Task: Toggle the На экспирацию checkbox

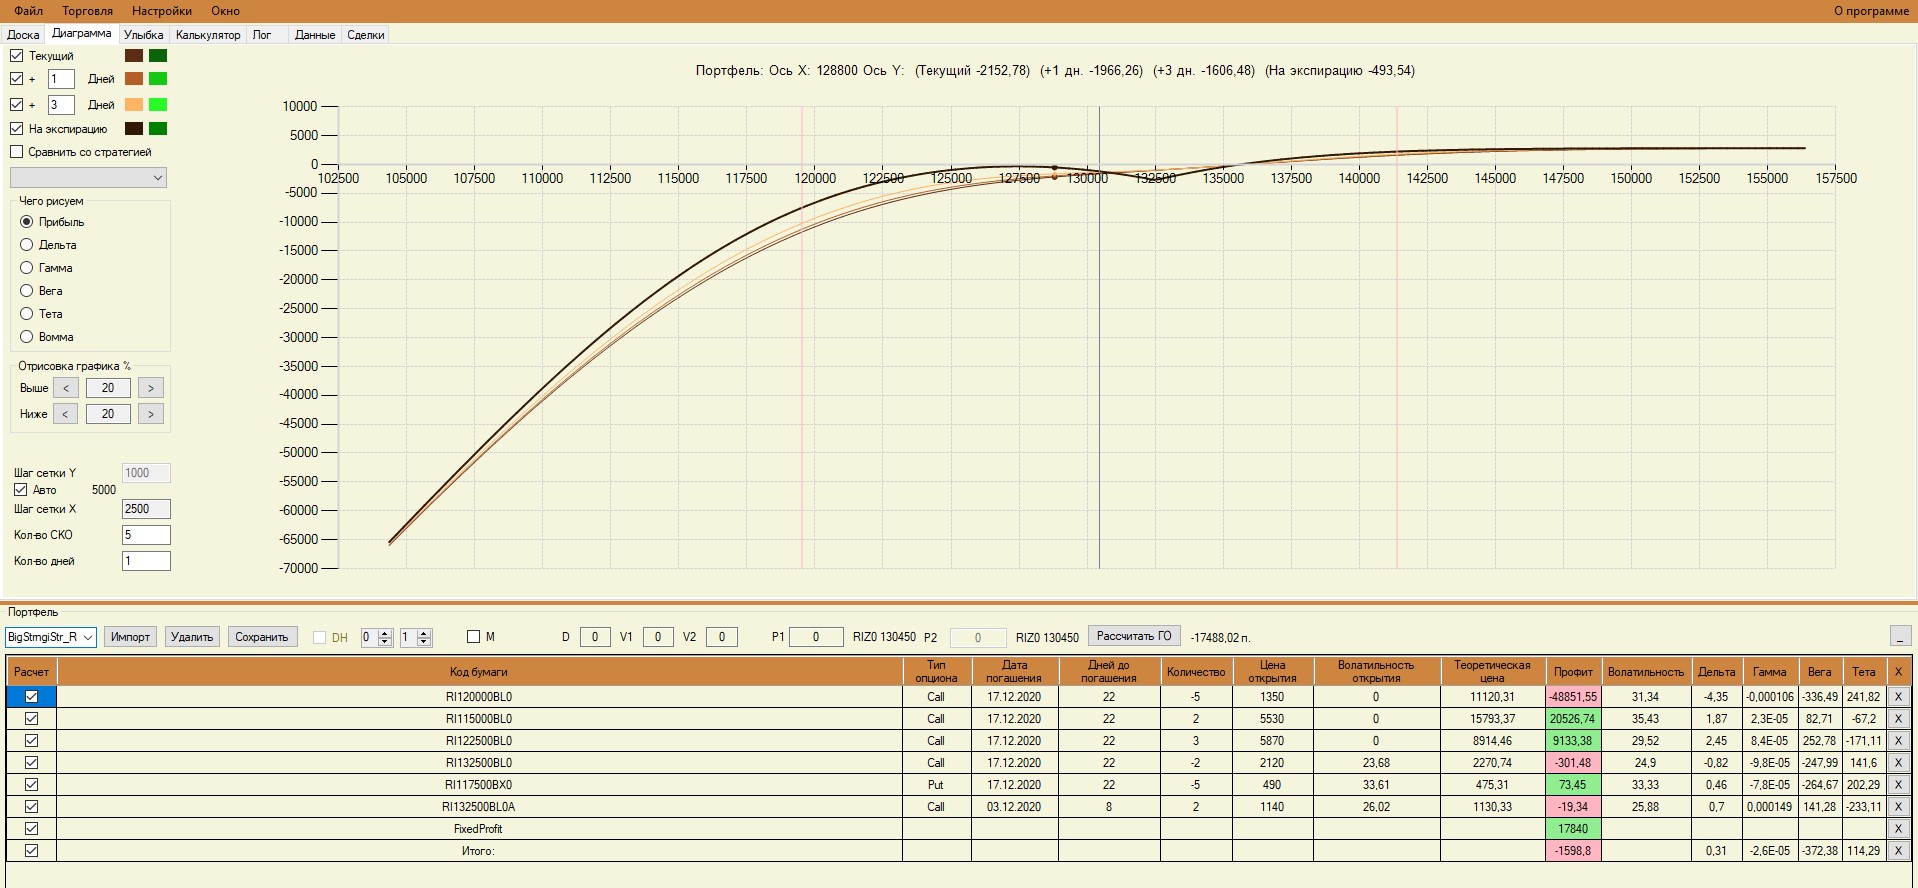Action: pyautogui.click(x=17, y=129)
